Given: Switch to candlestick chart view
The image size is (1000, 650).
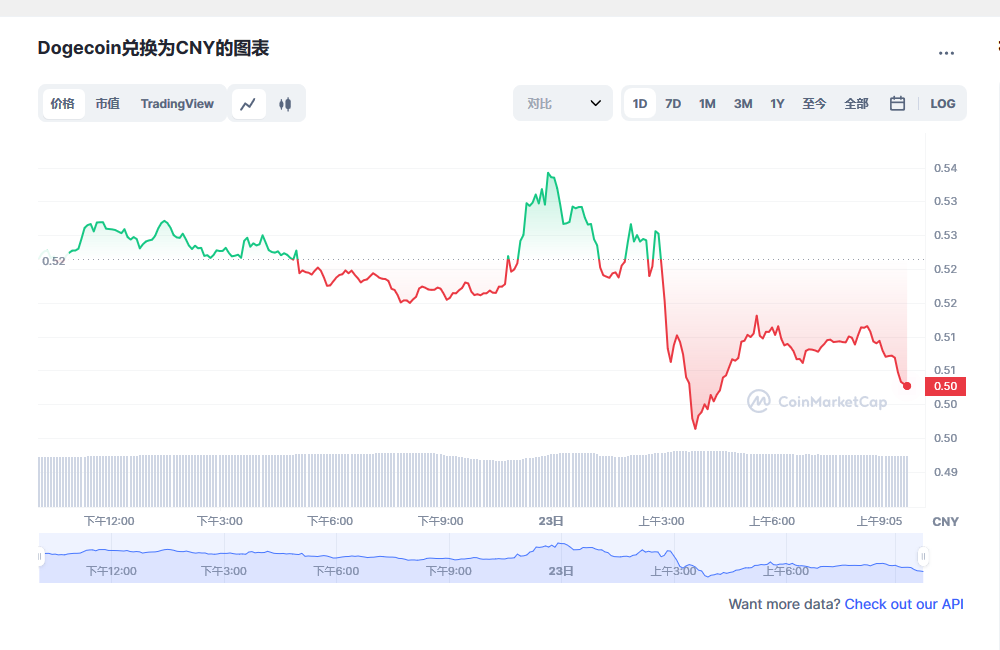Looking at the screenshot, I should pos(285,103).
